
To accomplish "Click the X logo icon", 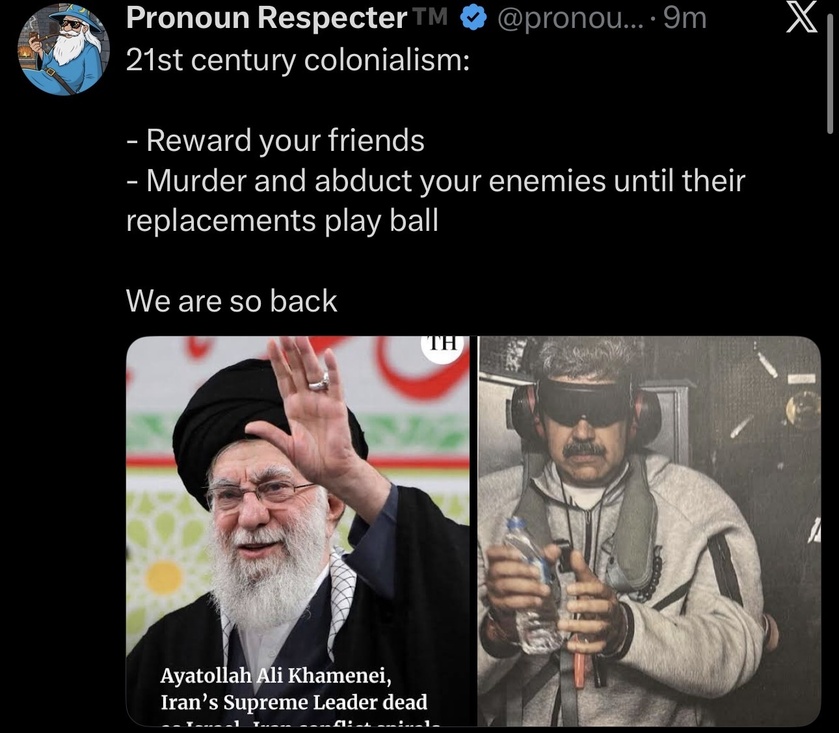I will 802,19.
